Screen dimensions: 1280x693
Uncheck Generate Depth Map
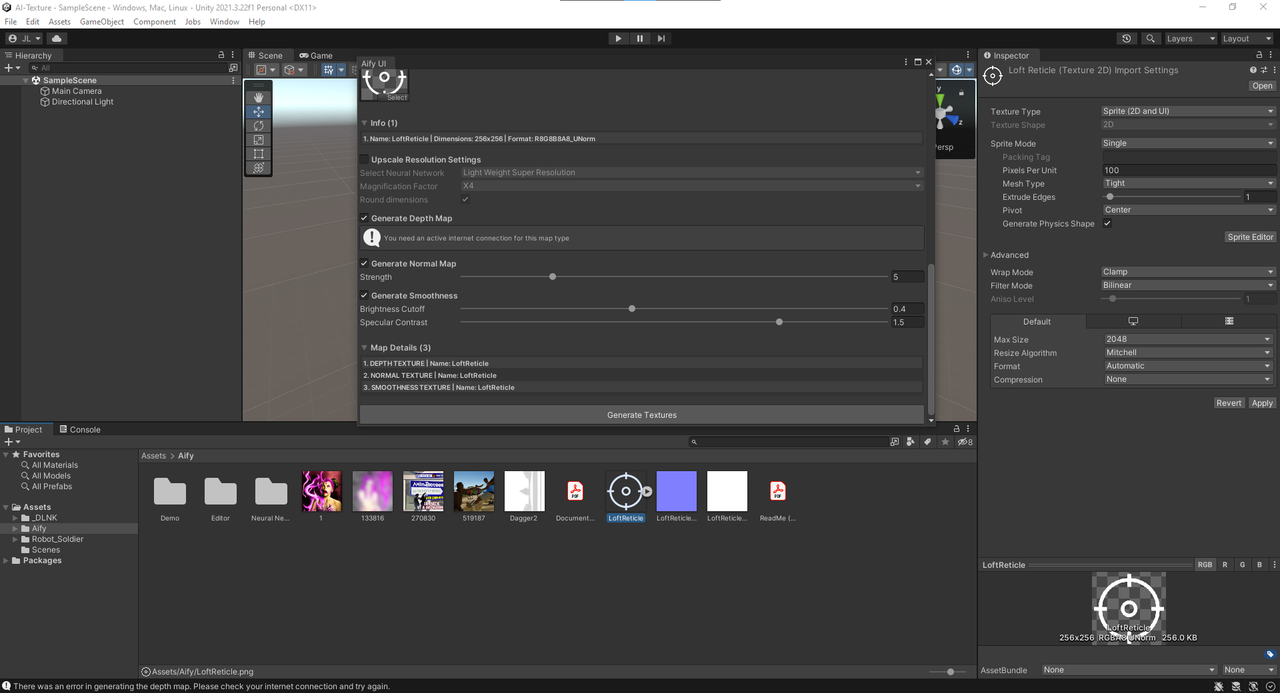click(364, 218)
